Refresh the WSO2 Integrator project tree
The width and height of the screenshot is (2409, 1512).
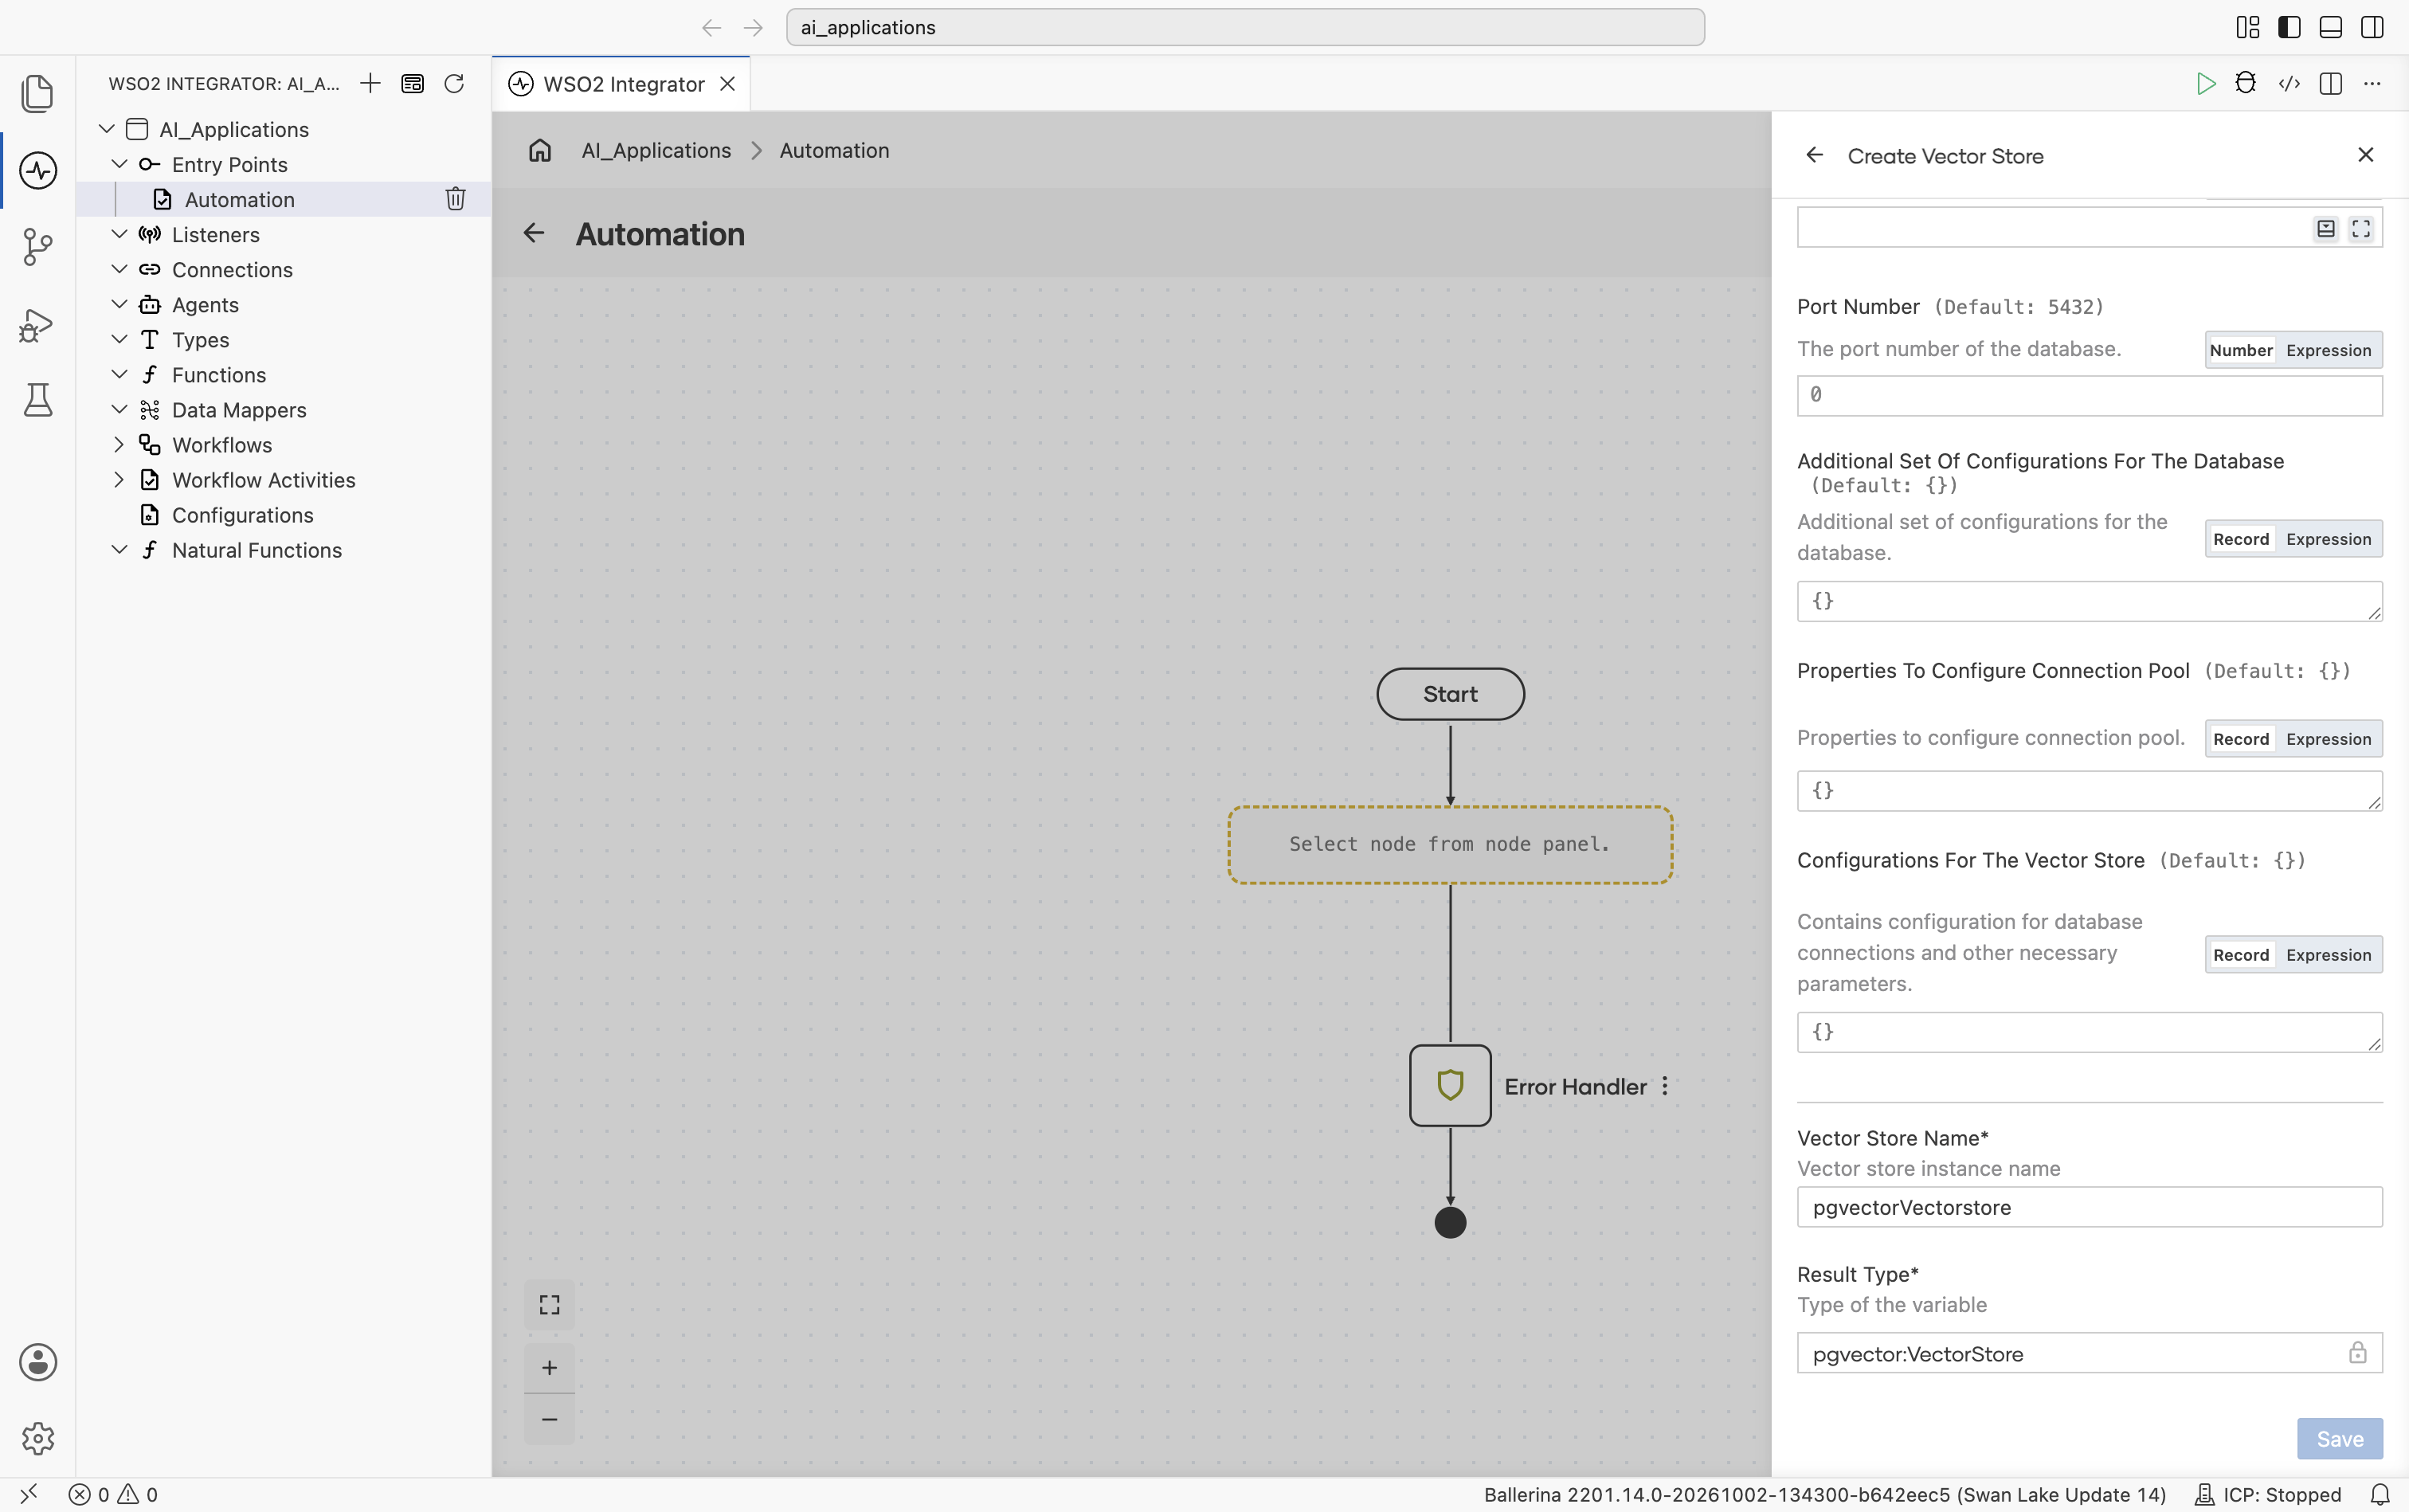[454, 83]
